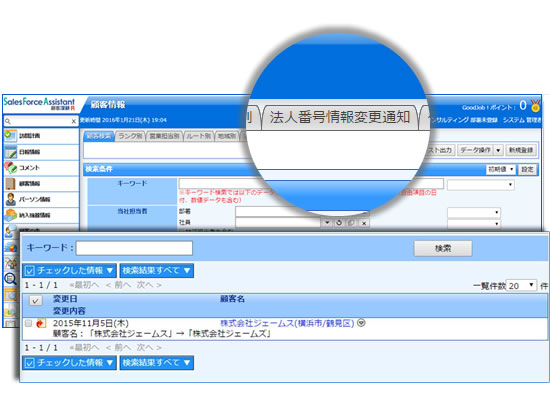This screenshot has height=398, width=550.
Task: Open the magnifier search icon in left sidebar
Action: coord(11,279)
